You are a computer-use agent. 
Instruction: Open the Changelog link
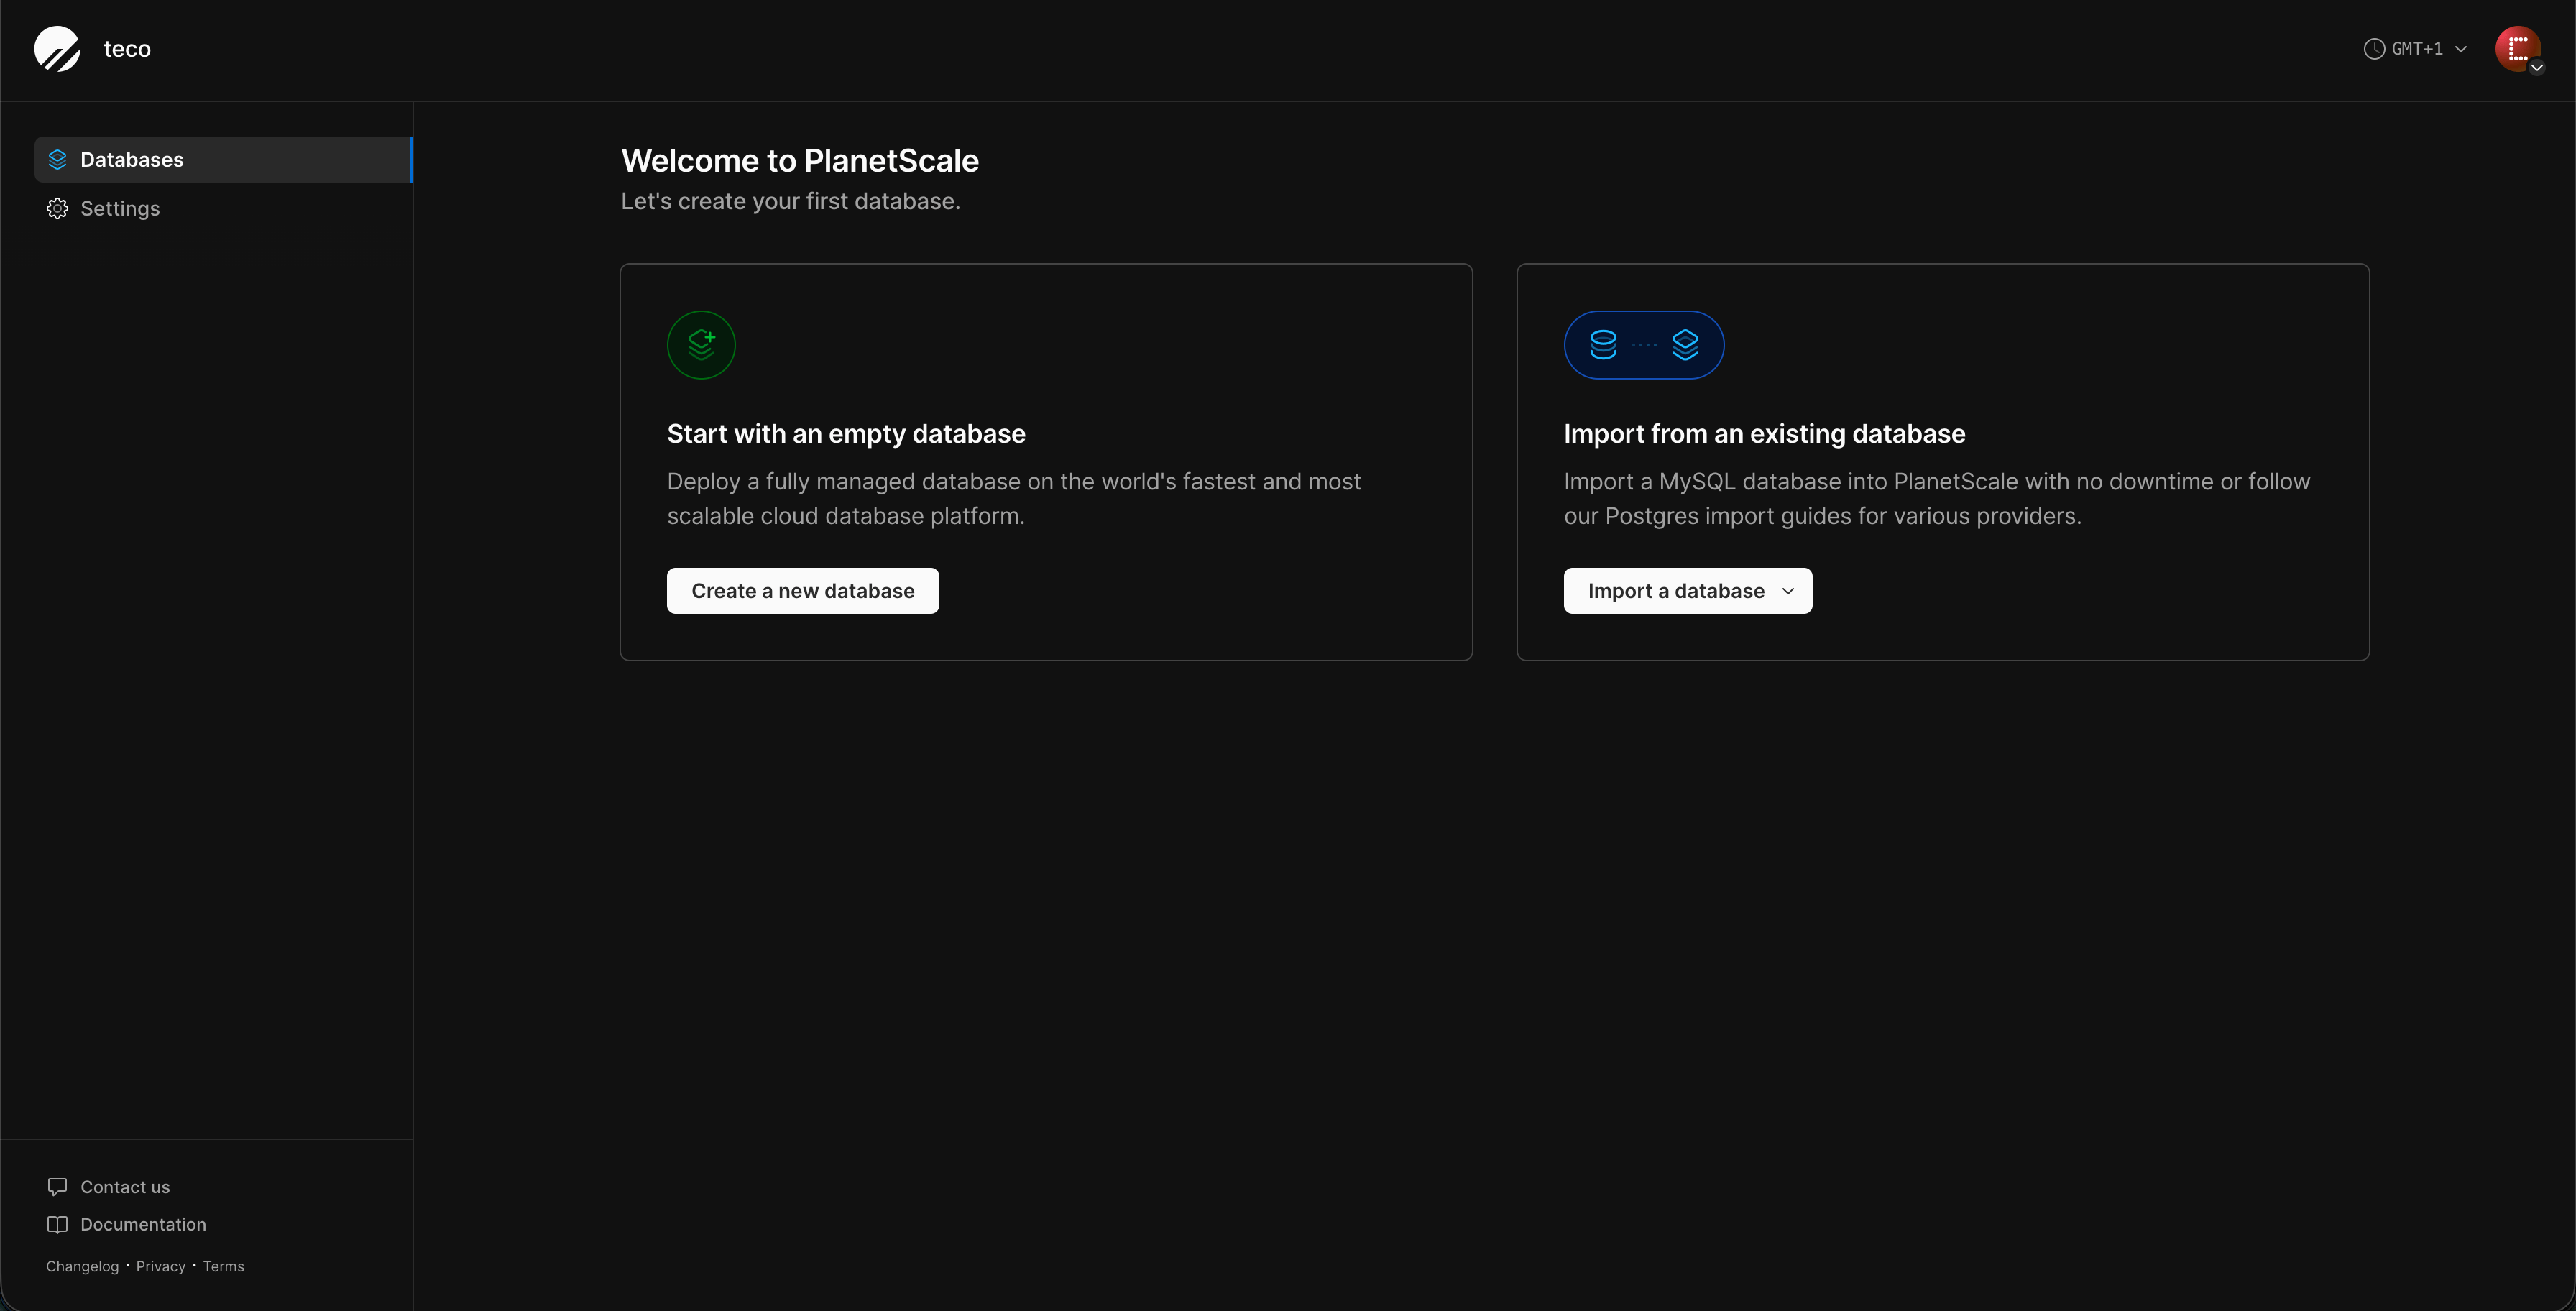82,1266
